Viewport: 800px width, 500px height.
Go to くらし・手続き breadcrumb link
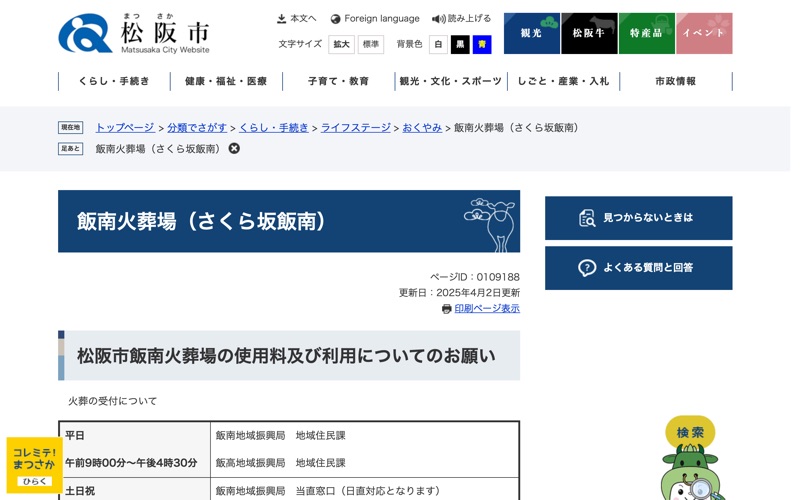274,128
